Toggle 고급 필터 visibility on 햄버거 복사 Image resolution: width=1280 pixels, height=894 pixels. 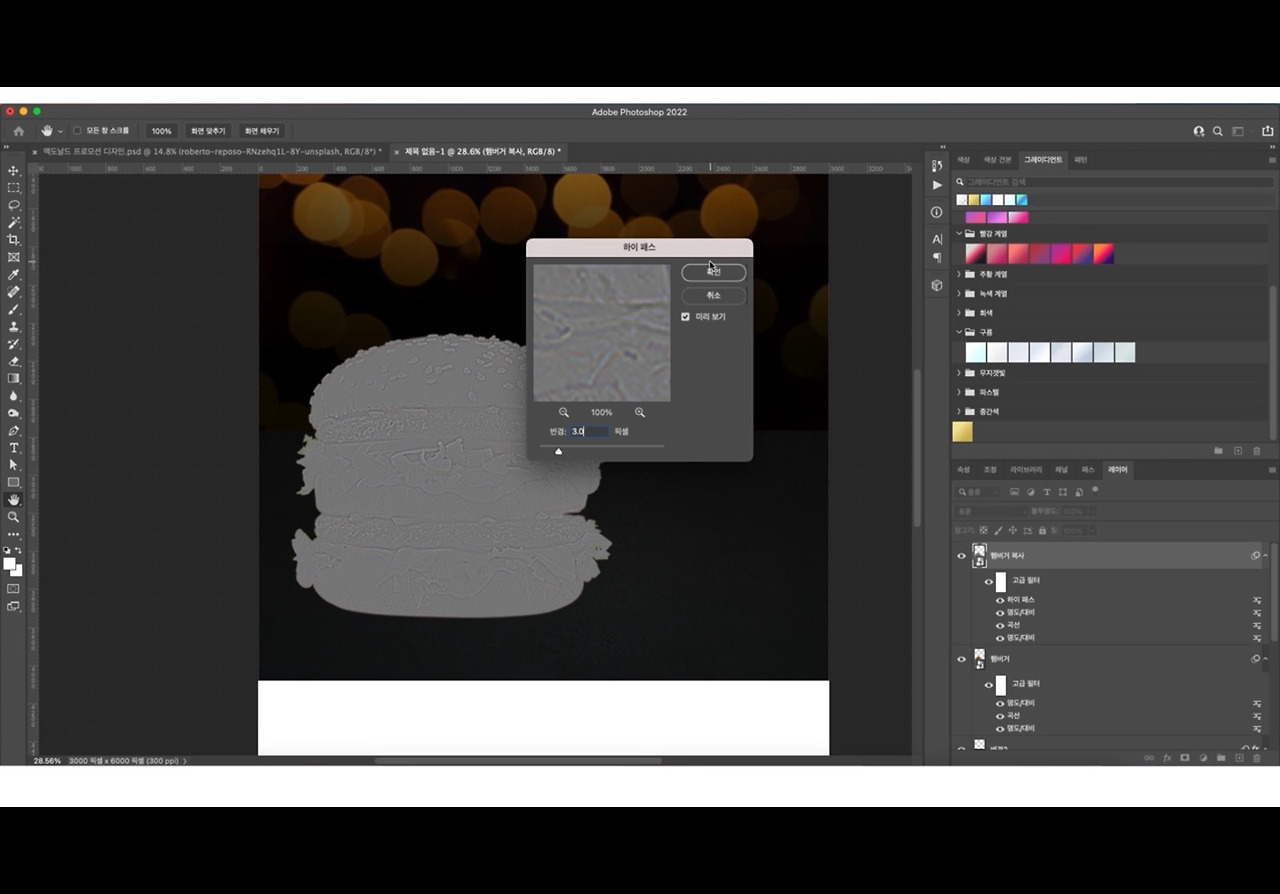tap(989, 581)
